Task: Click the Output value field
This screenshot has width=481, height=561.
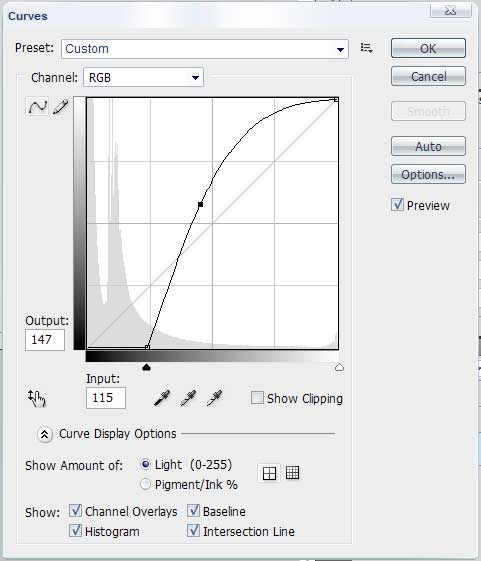Action: [45, 340]
